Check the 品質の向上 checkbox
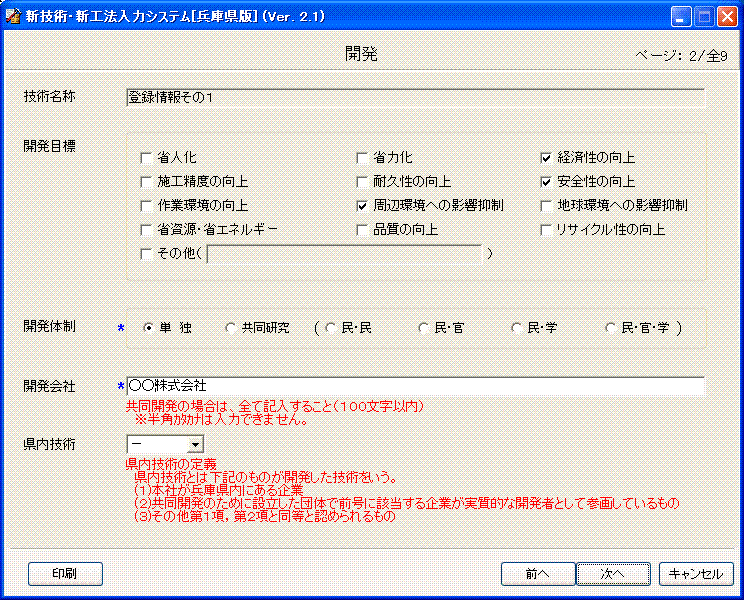The height and width of the screenshot is (600, 744). point(362,230)
